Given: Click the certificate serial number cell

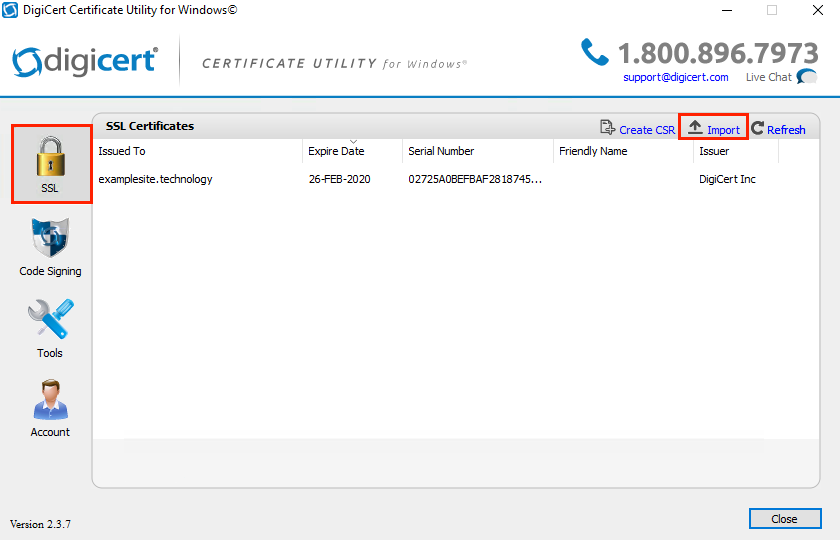Looking at the screenshot, I should [475, 179].
